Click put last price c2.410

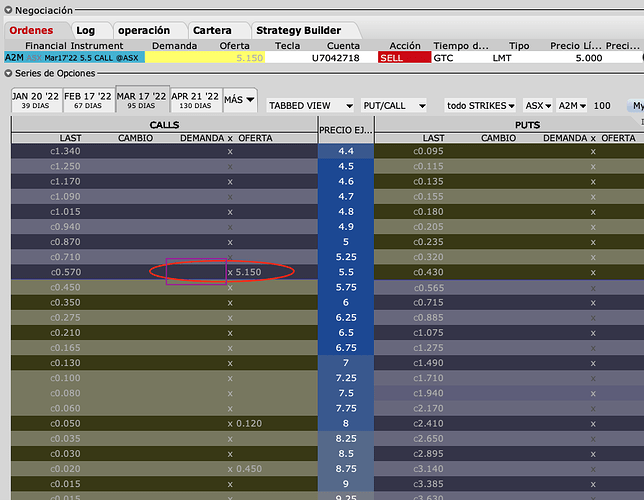pos(428,423)
